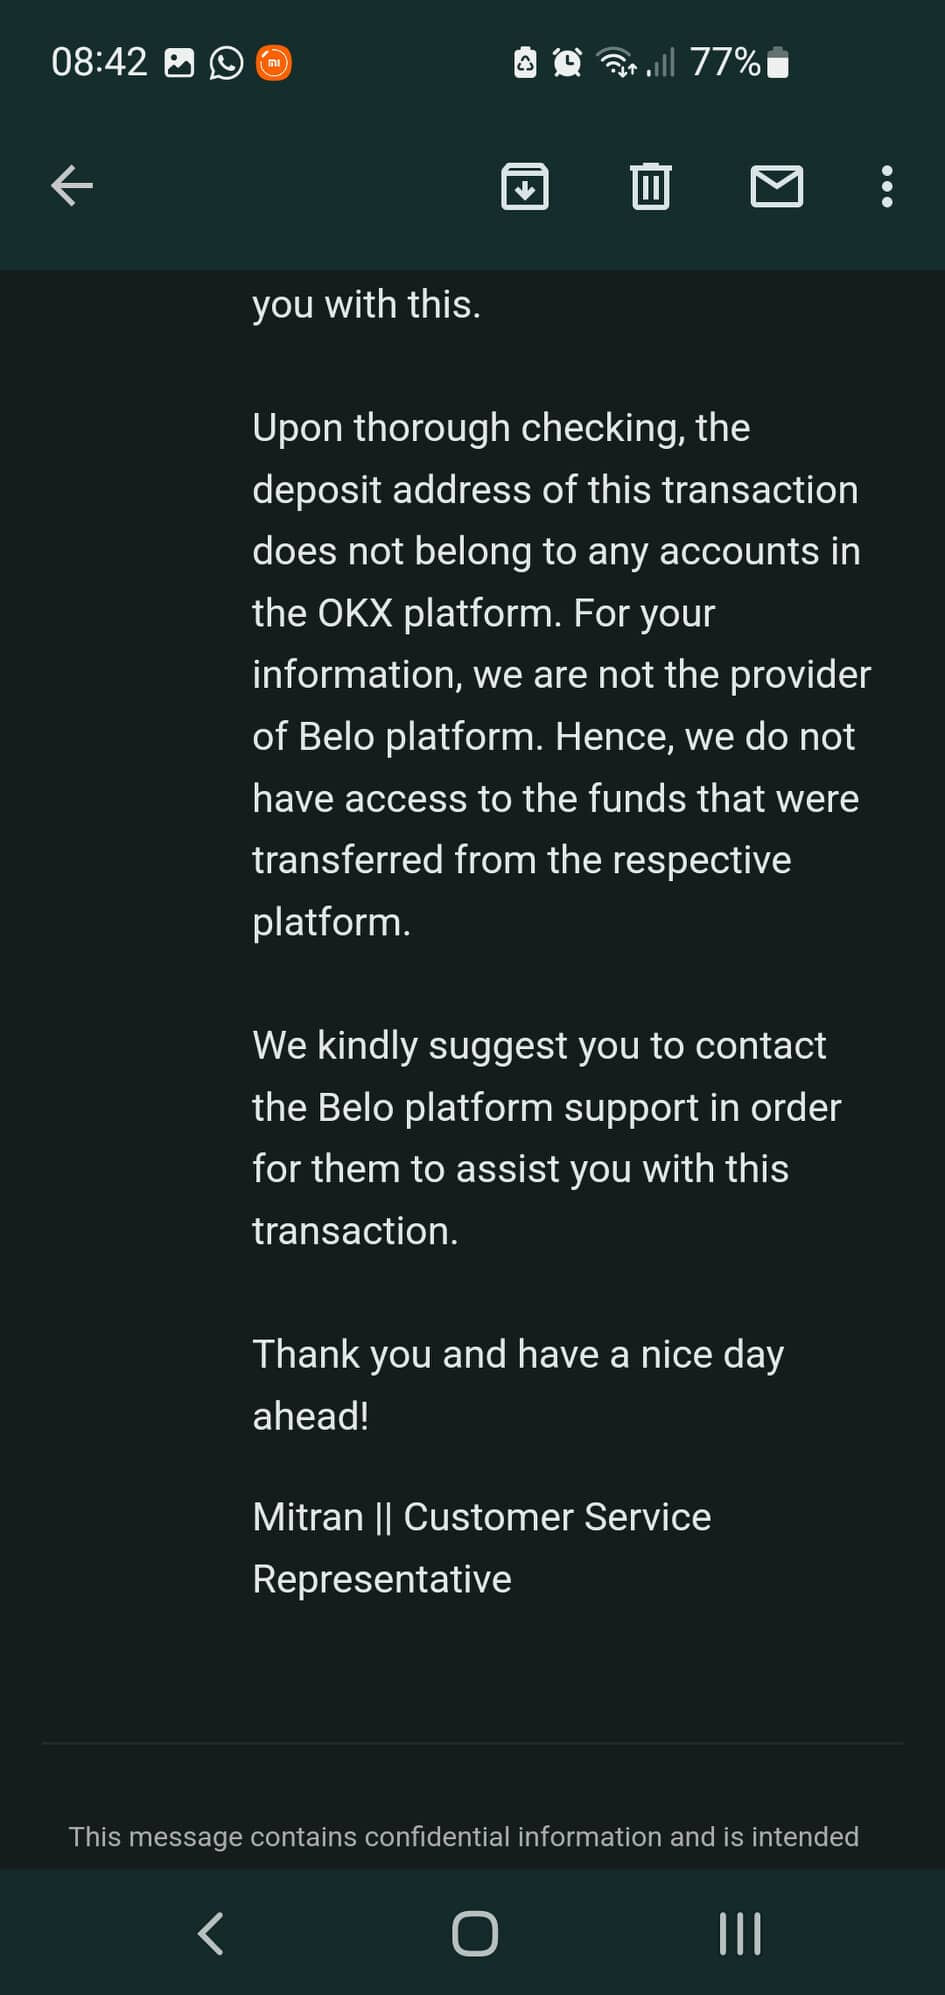
Task: Archive this email message
Action: [x=525, y=186]
